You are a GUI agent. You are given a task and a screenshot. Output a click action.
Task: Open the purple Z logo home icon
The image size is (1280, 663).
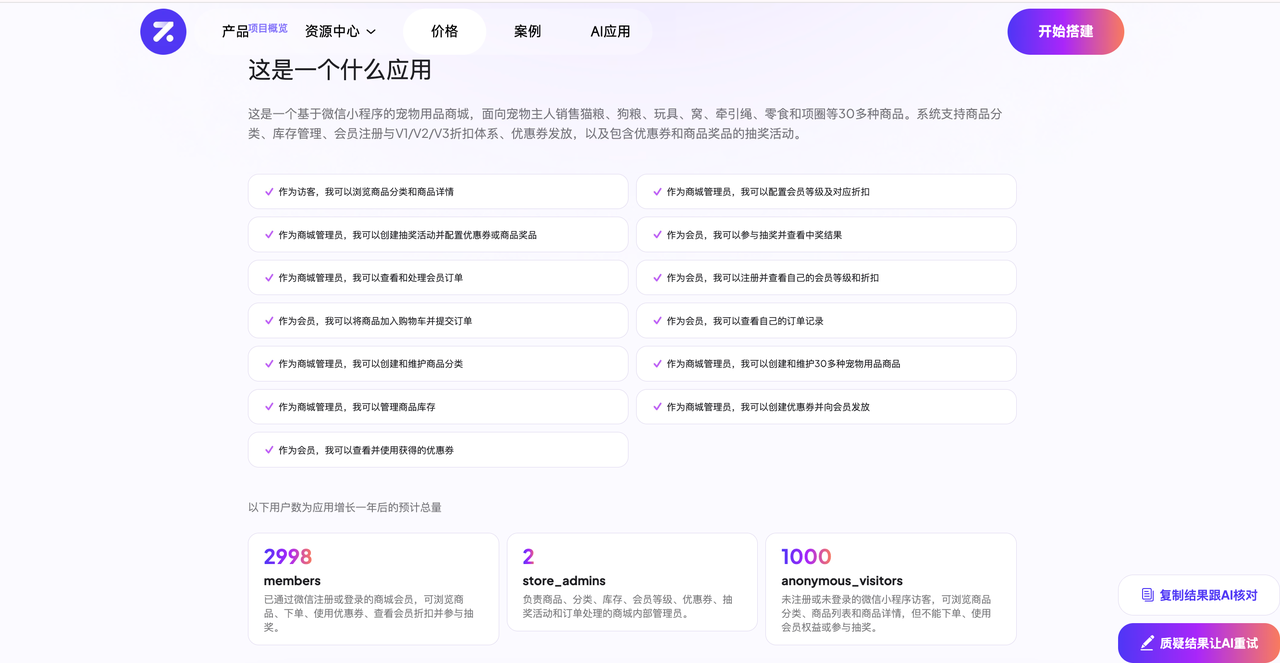point(163,31)
